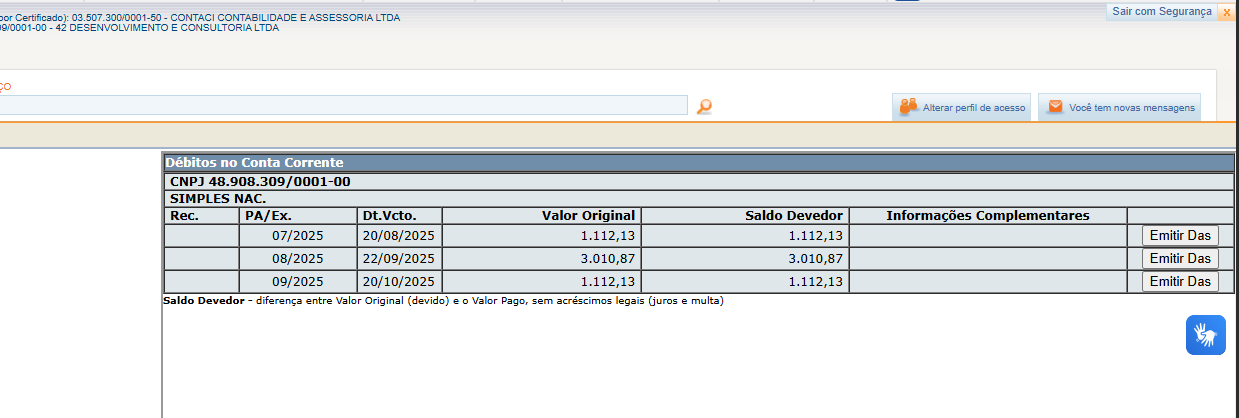Open Você tem novas mensagens label
This screenshot has height=418, width=1239.
pyautogui.click(x=1132, y=108)
